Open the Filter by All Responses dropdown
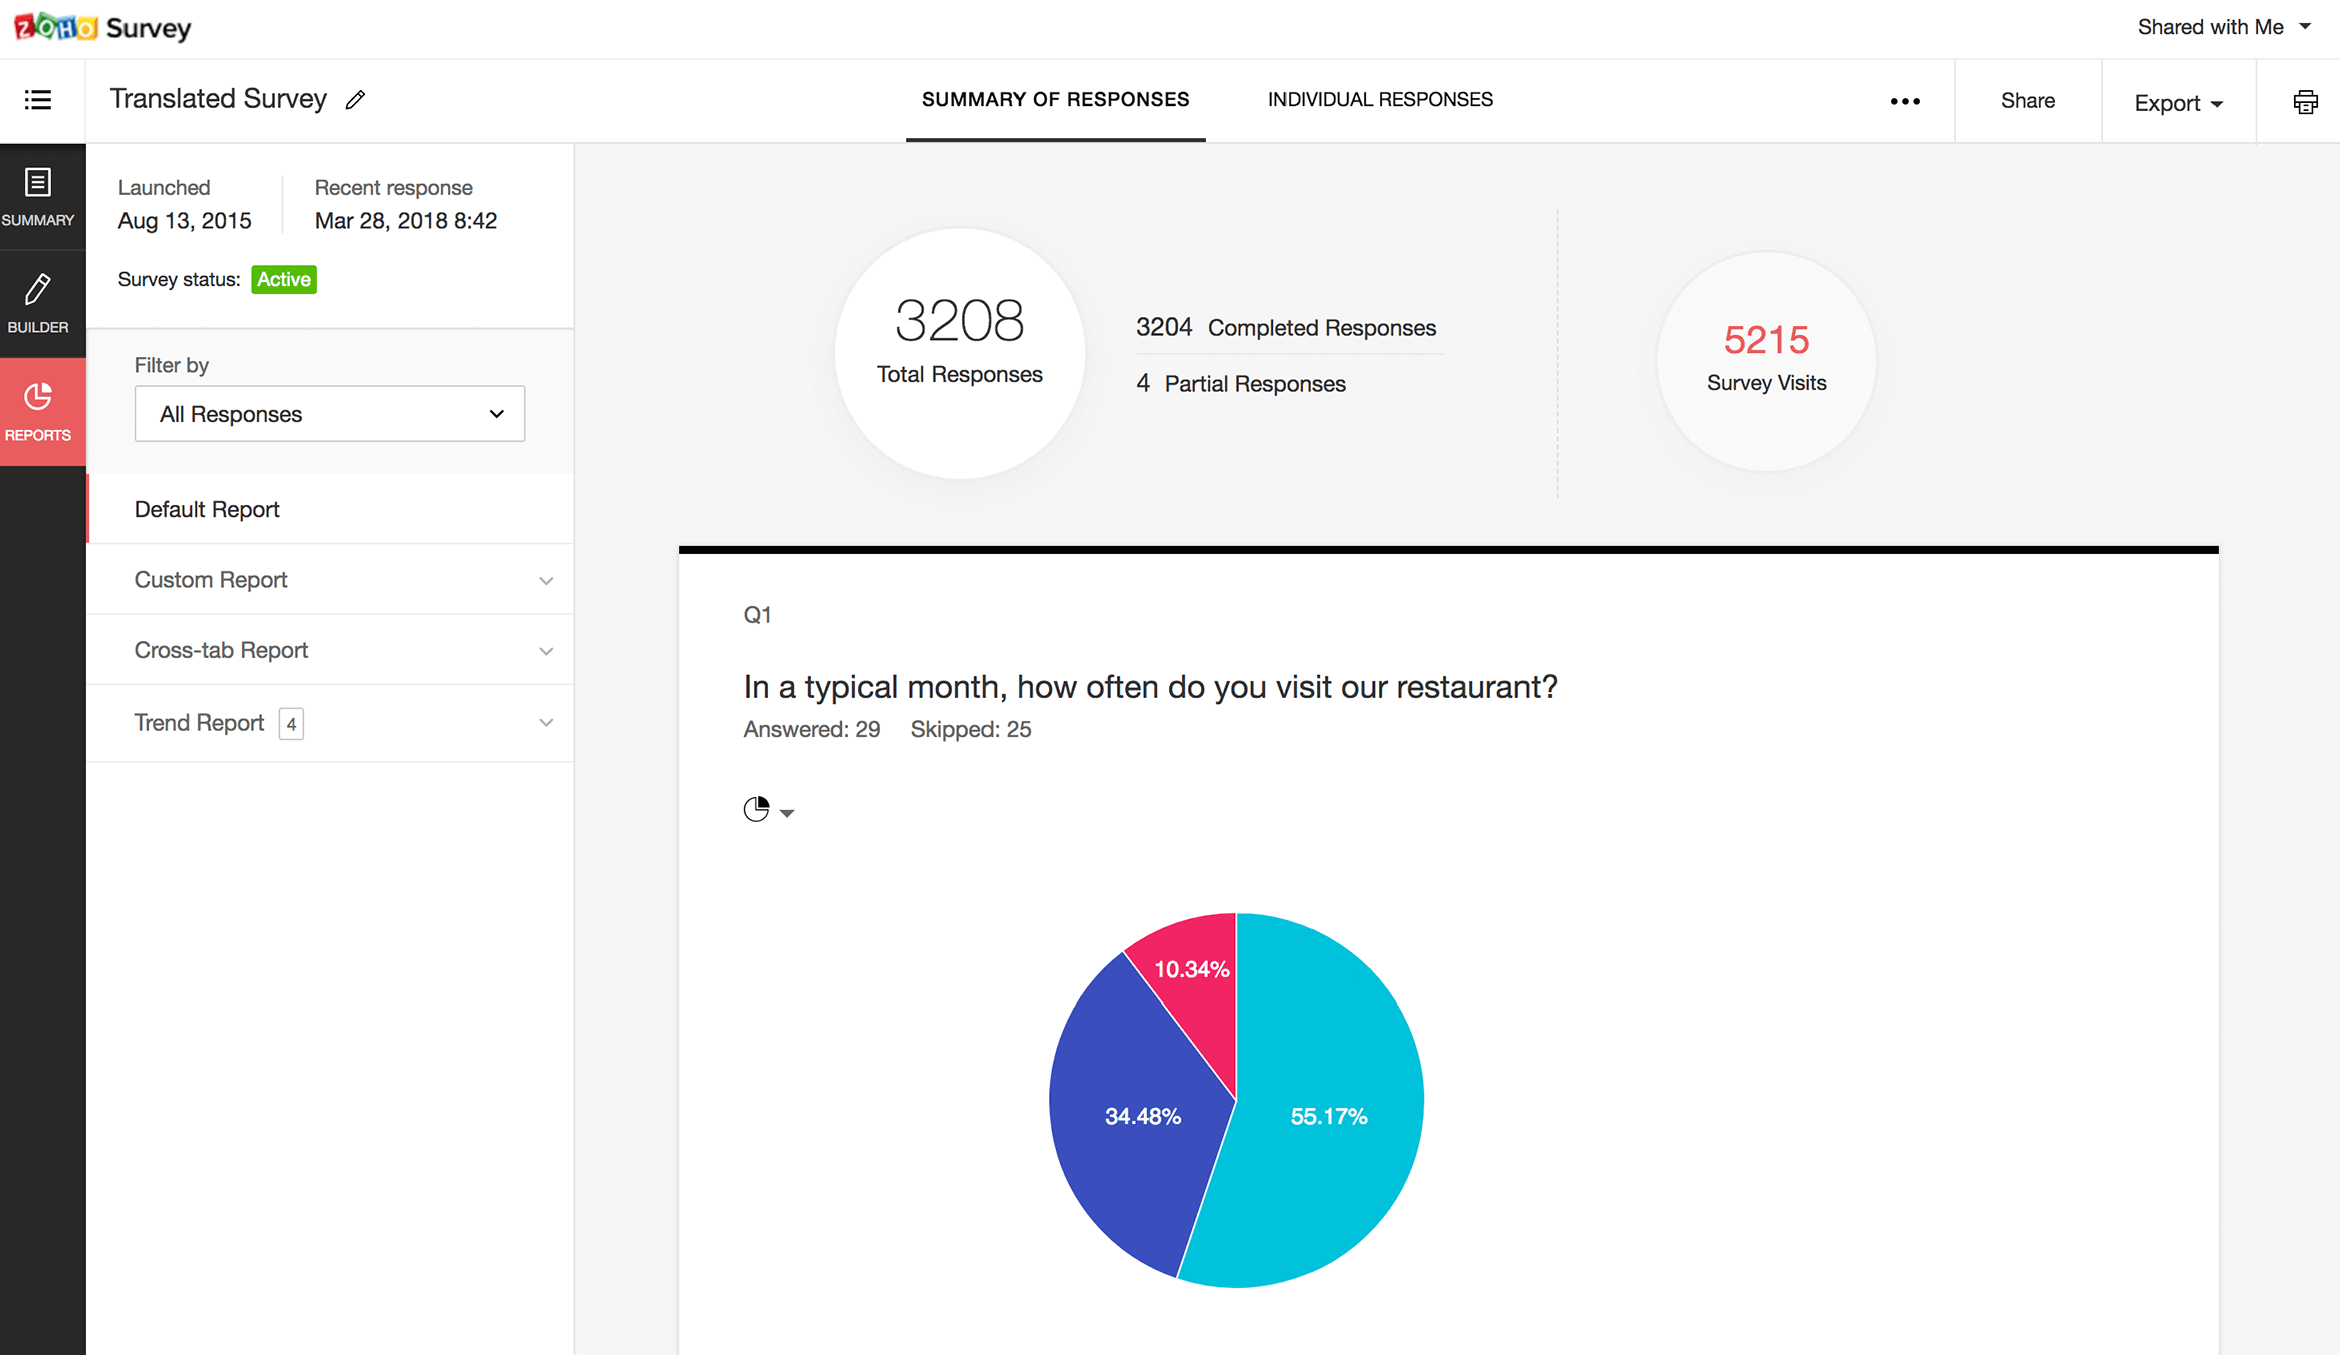This screenshot has height=1355, width=2340. tap(327, 413)
